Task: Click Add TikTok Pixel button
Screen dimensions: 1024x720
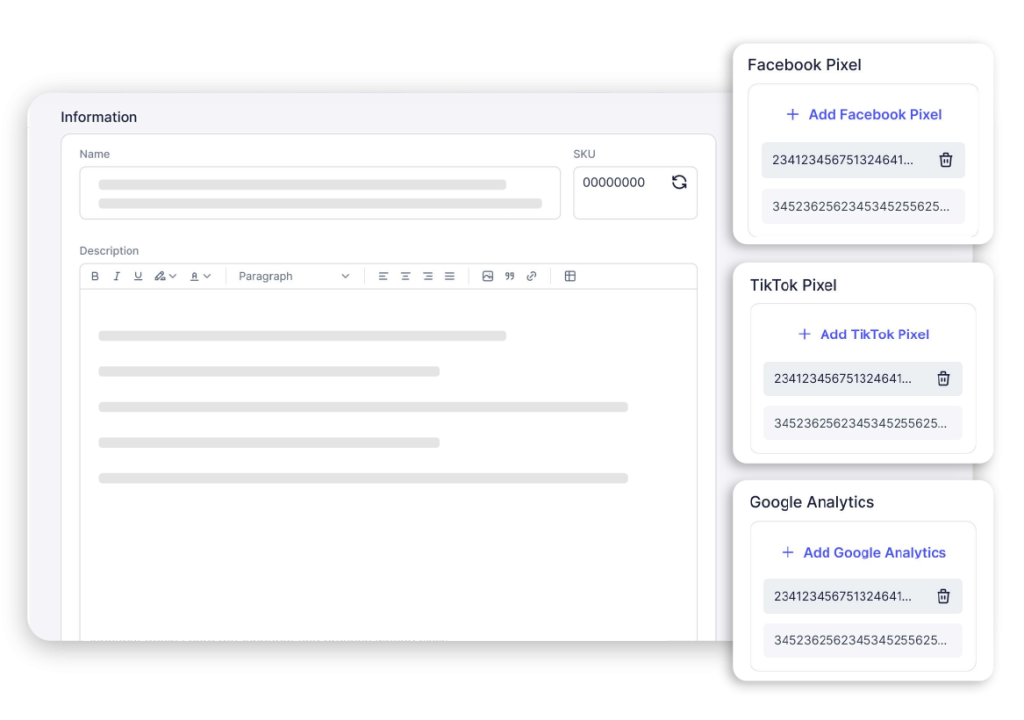Action: 864,334
